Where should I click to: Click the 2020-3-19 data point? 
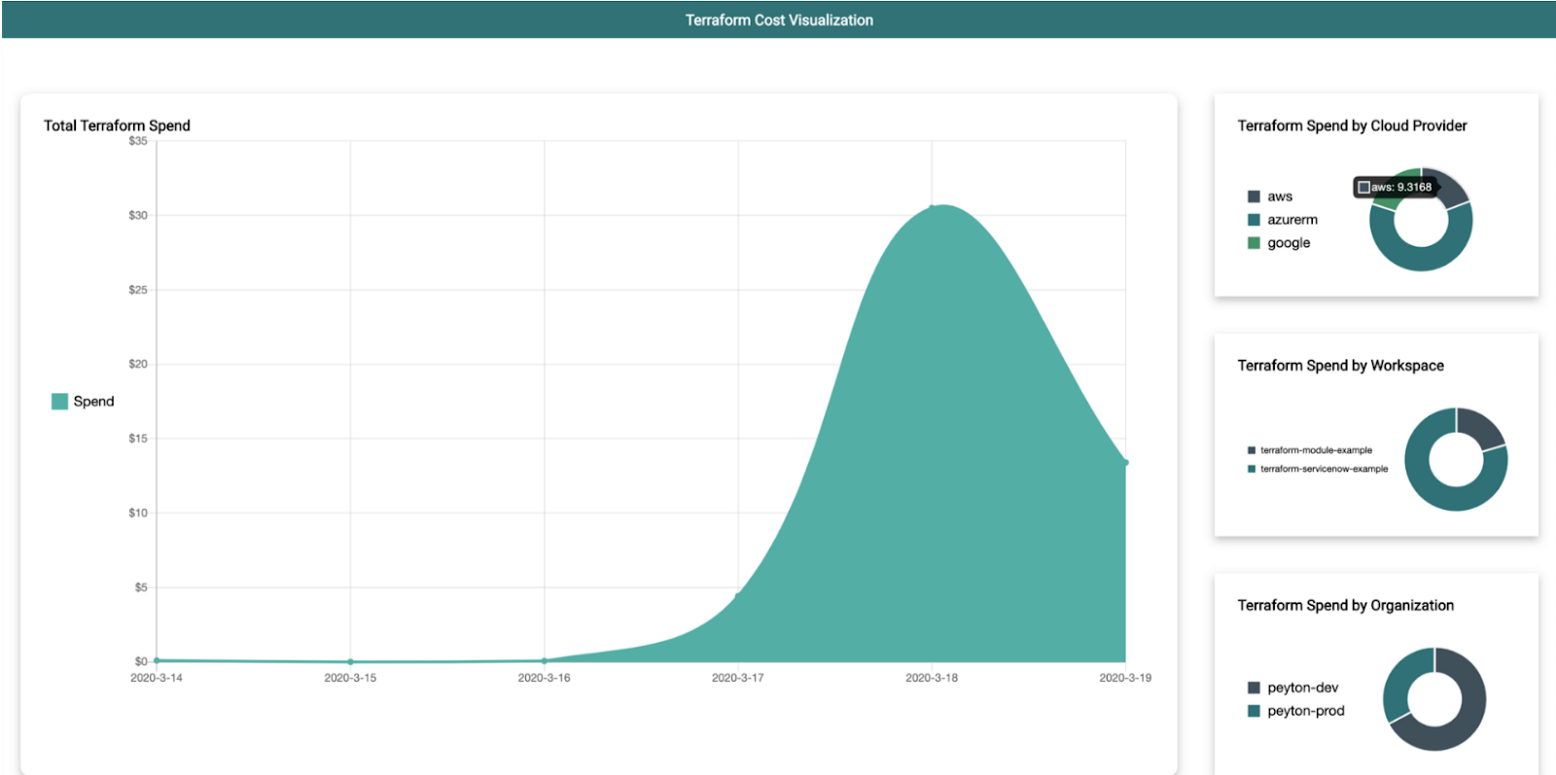pos(1126,462)
